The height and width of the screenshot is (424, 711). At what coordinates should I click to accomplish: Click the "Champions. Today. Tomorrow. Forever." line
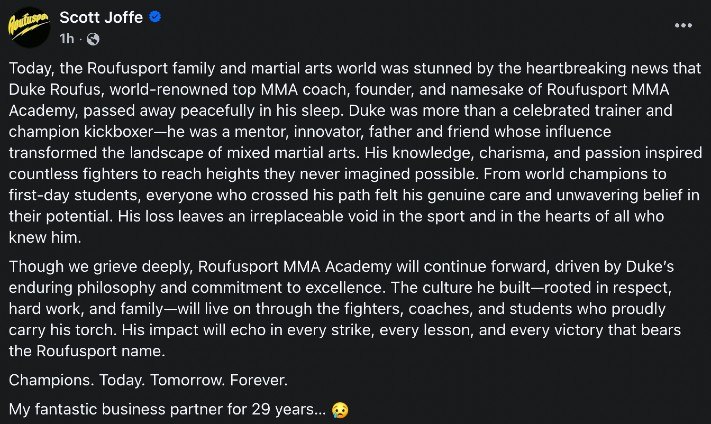(146, 380)
